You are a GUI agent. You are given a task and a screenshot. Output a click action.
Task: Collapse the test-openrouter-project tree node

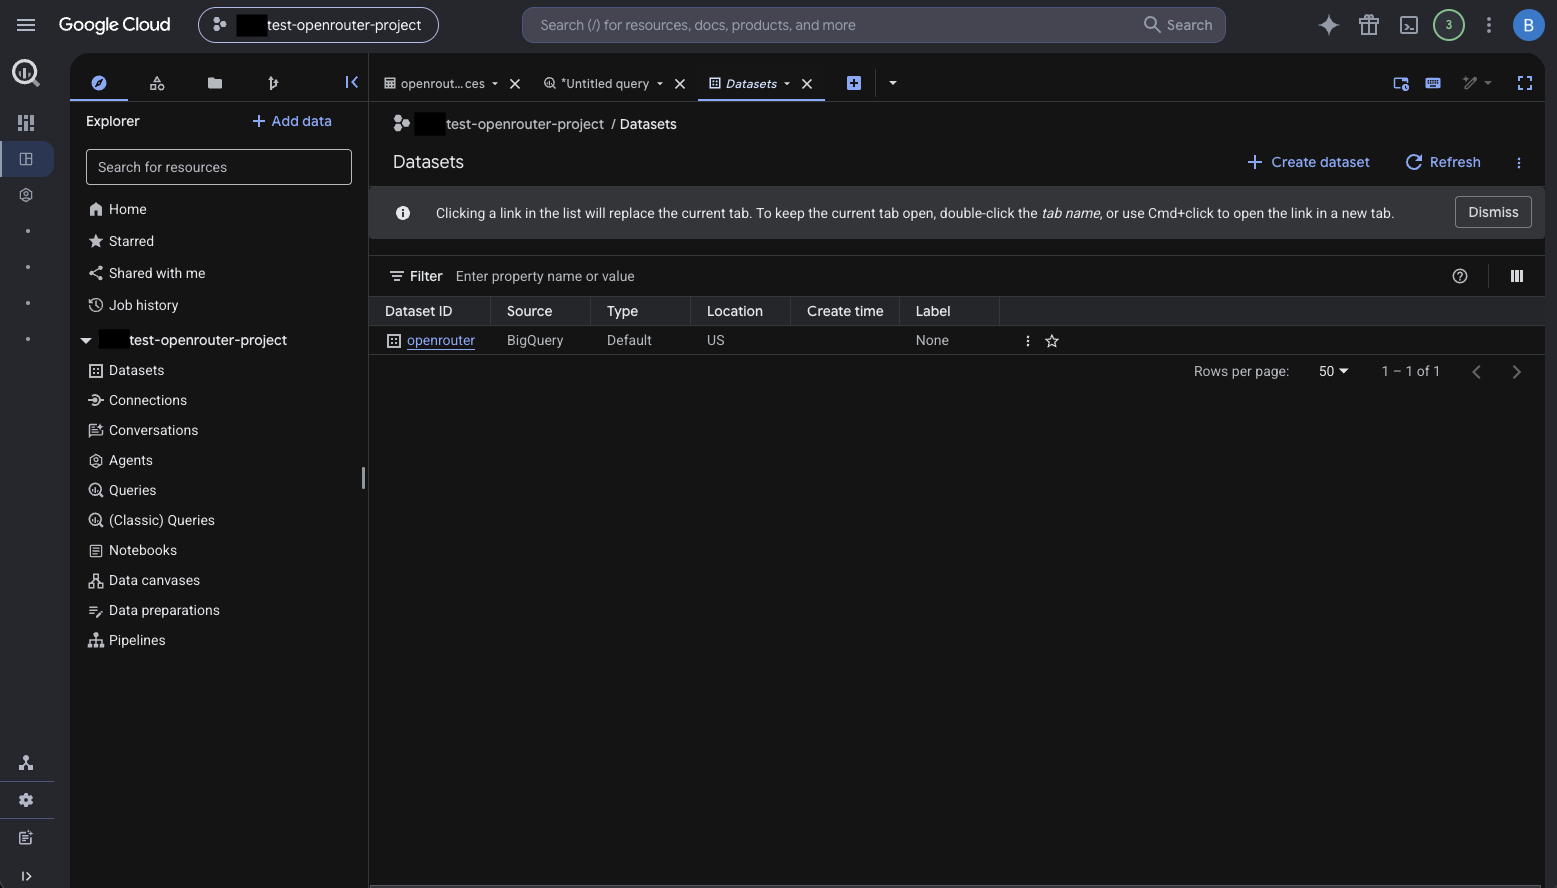coord(86,341)
